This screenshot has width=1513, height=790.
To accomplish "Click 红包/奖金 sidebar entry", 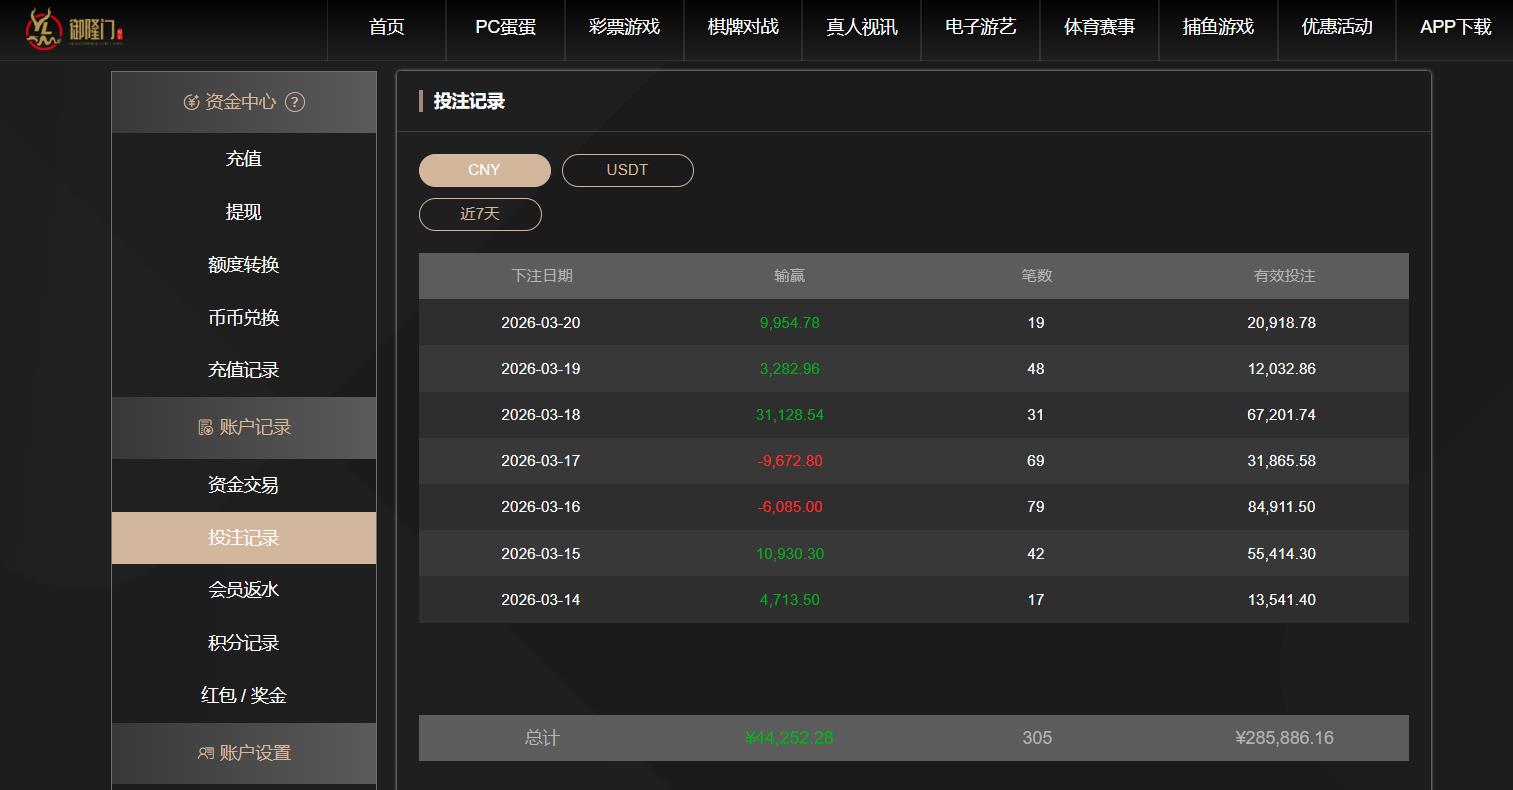I will coord(243,695).
